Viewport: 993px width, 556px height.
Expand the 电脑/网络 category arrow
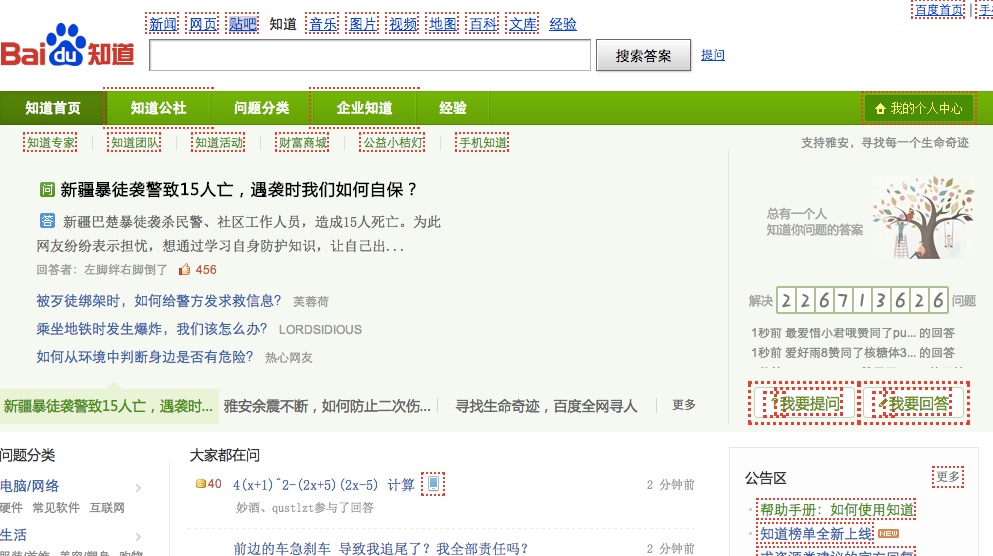[138, 488]
